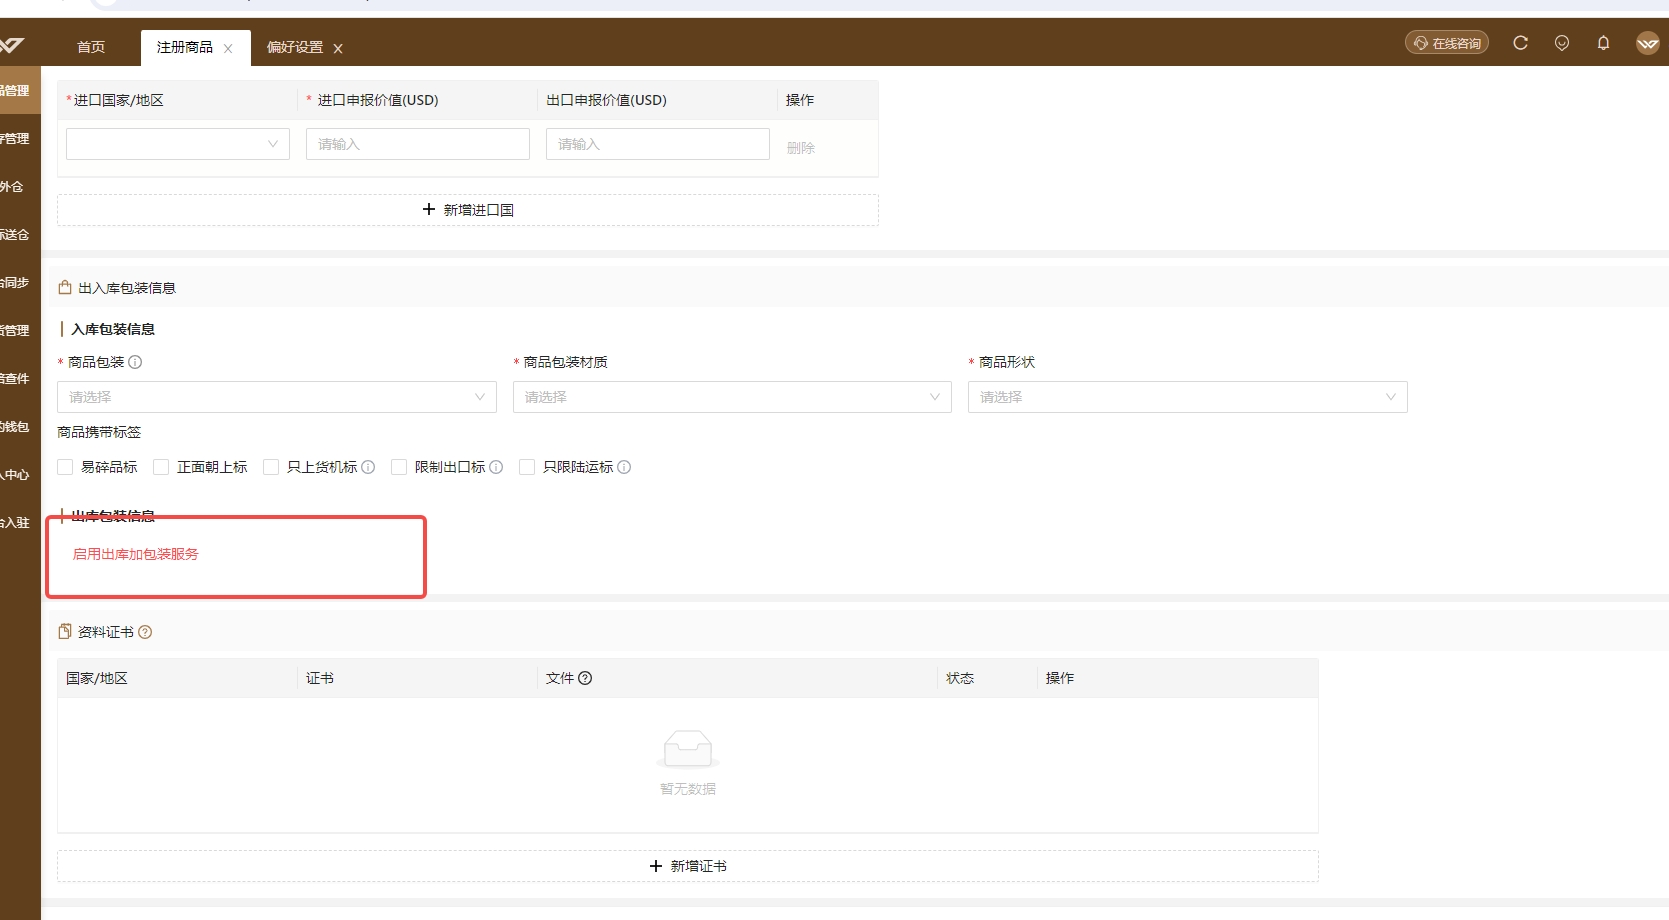The height and width of the screenshot is (920, 1669).
Task: Close the 偏好设置 tab
Action: (338, 48)
